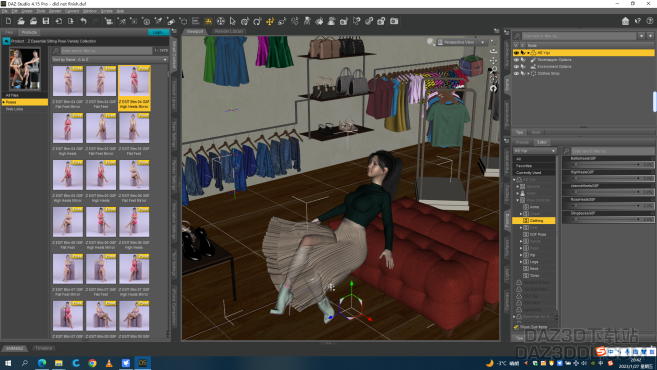Open Google Chrome from the taskbar
The width and height of the screenshot is (657, 370).
92,363
